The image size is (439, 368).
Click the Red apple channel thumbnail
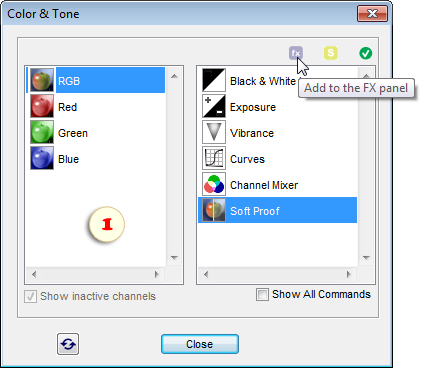[x=42, y=106]
